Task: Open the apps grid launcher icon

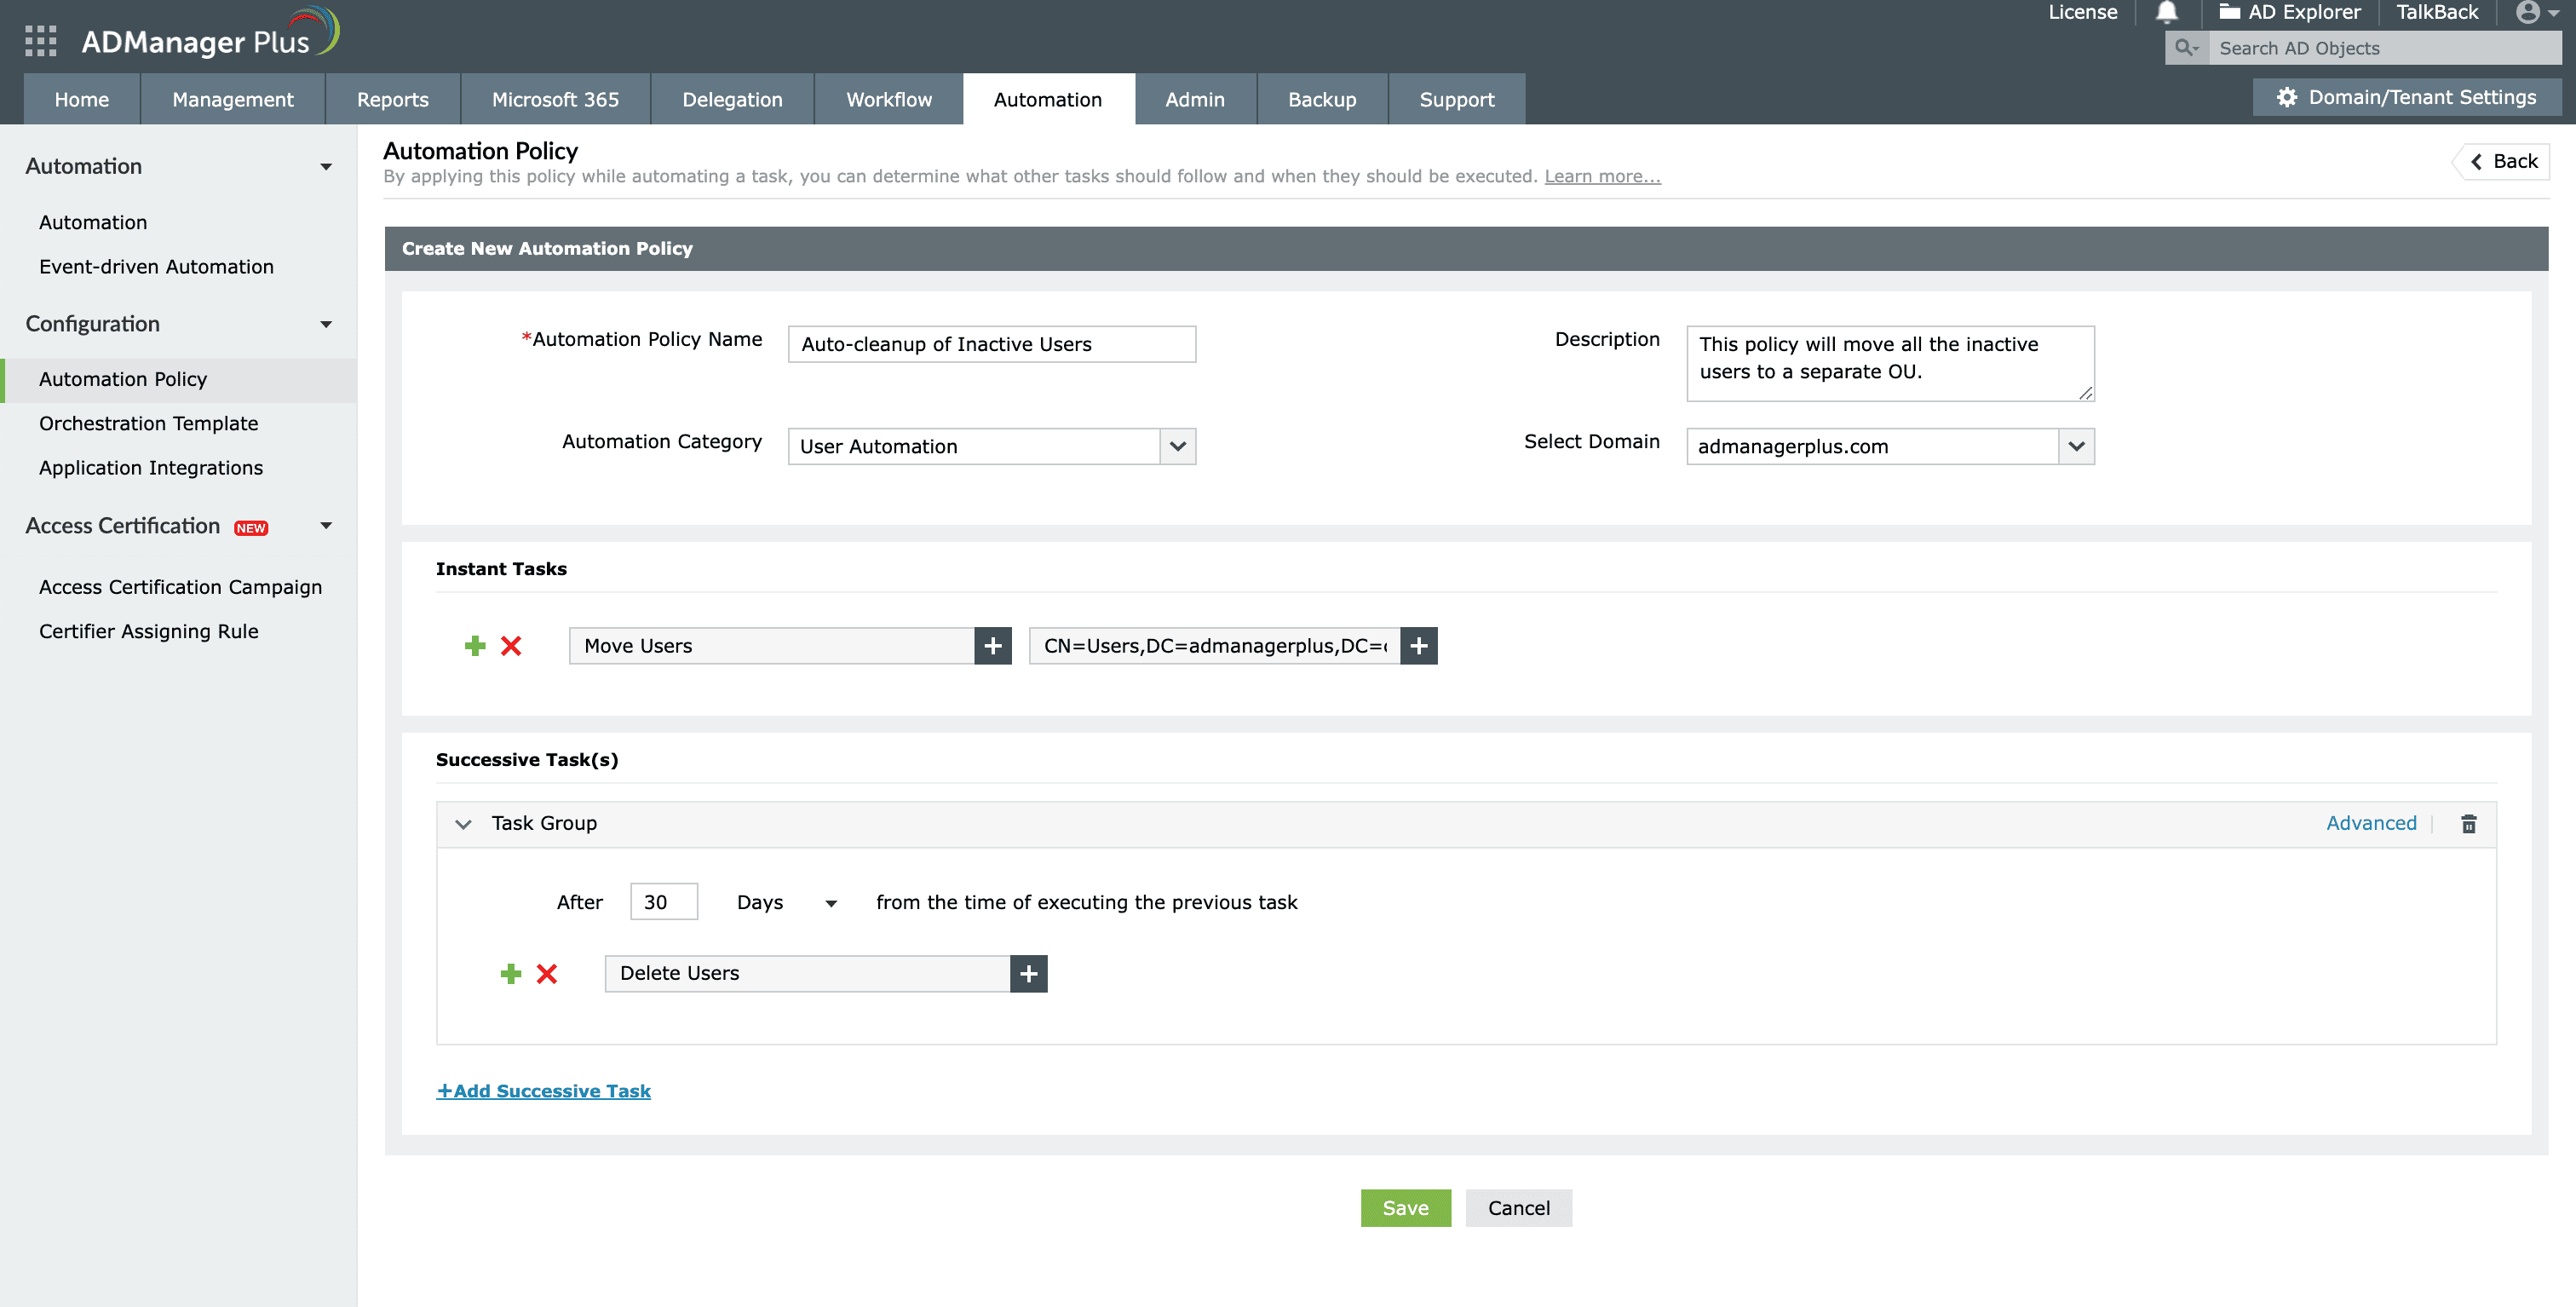Action: tap(40, 41)
